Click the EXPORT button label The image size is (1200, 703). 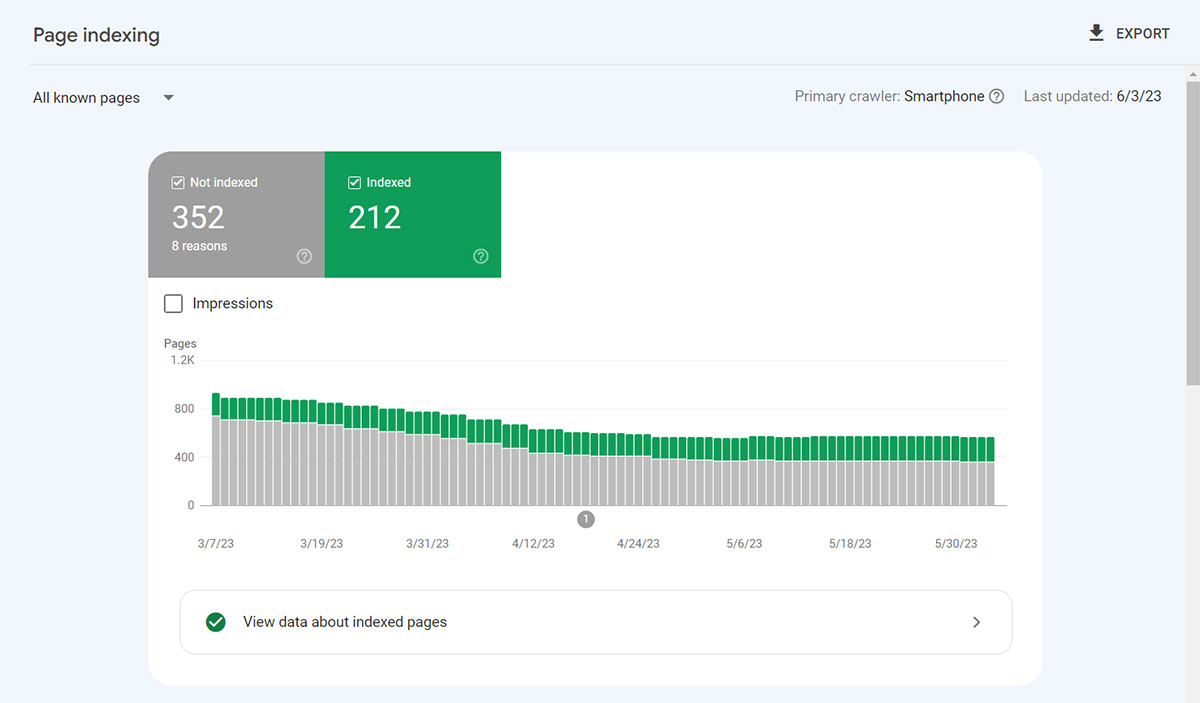(1143, 34)
